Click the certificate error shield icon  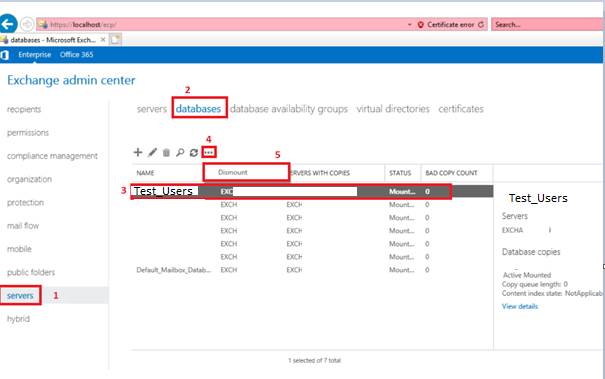coord(421,24)
